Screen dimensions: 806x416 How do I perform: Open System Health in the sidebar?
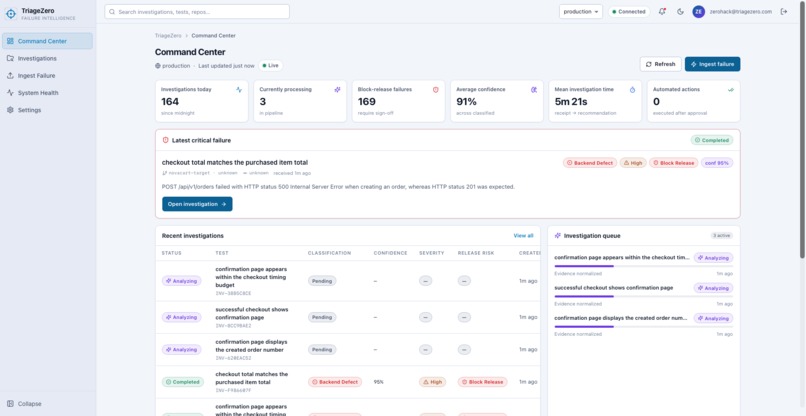tap(47, 93)
